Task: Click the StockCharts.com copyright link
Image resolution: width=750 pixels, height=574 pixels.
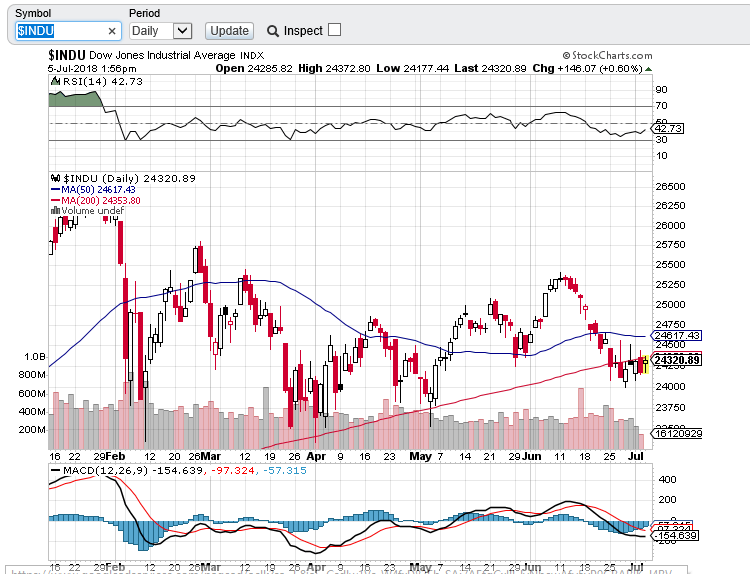Action: click(607, 55)
